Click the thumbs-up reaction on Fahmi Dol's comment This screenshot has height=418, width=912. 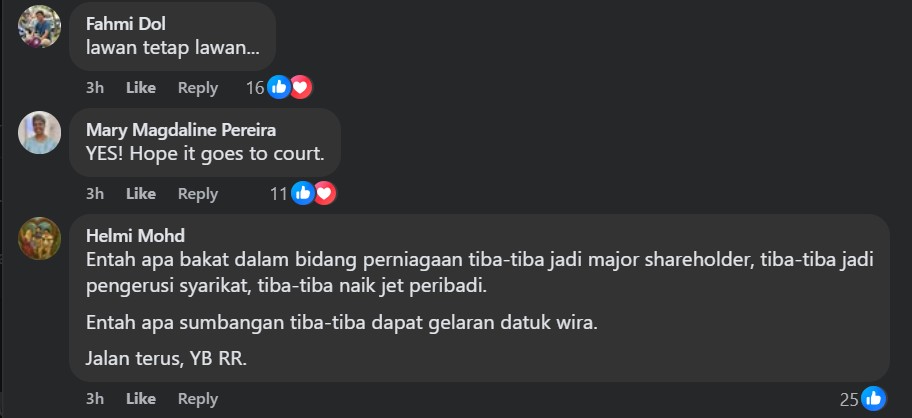[279, 87]
